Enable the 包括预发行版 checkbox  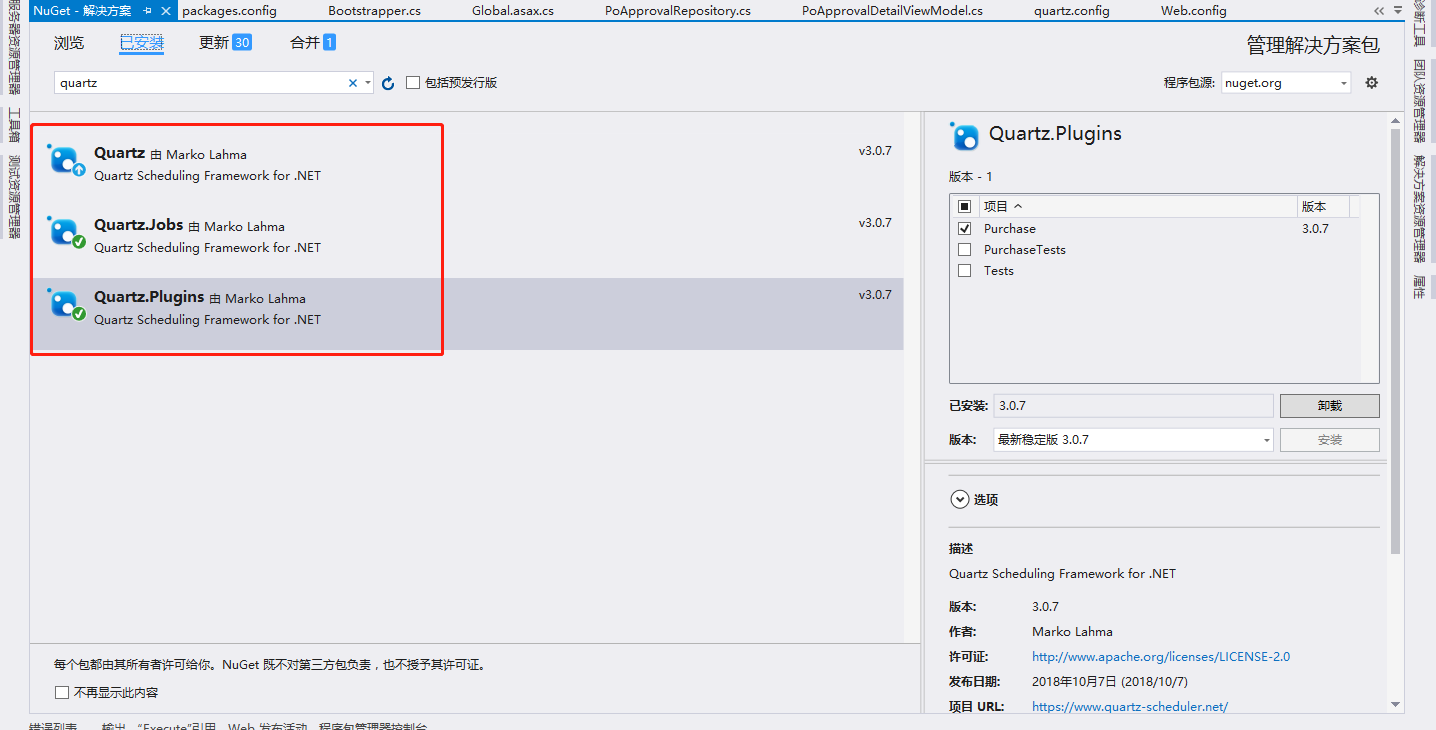(413, 82)
